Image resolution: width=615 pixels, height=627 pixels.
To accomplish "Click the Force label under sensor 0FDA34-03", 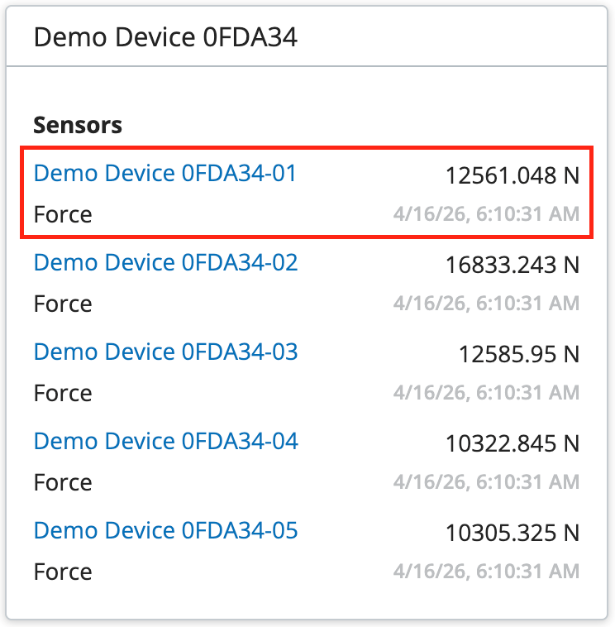I will pyautogui.click(x=63, y=393).
